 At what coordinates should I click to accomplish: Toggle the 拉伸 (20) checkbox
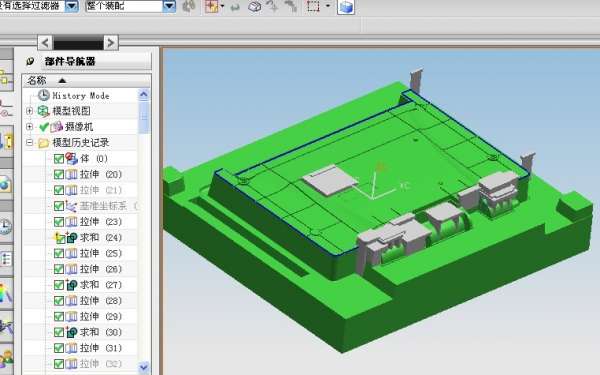pos(59,174)
